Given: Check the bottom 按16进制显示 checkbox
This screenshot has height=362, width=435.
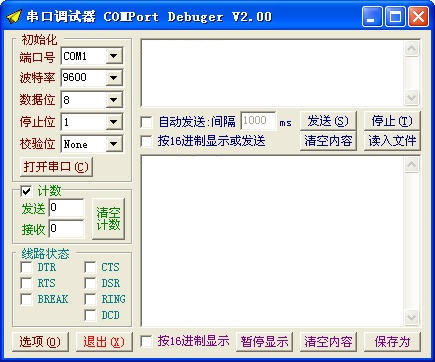Looking at the screenshot, I should 146,341.
